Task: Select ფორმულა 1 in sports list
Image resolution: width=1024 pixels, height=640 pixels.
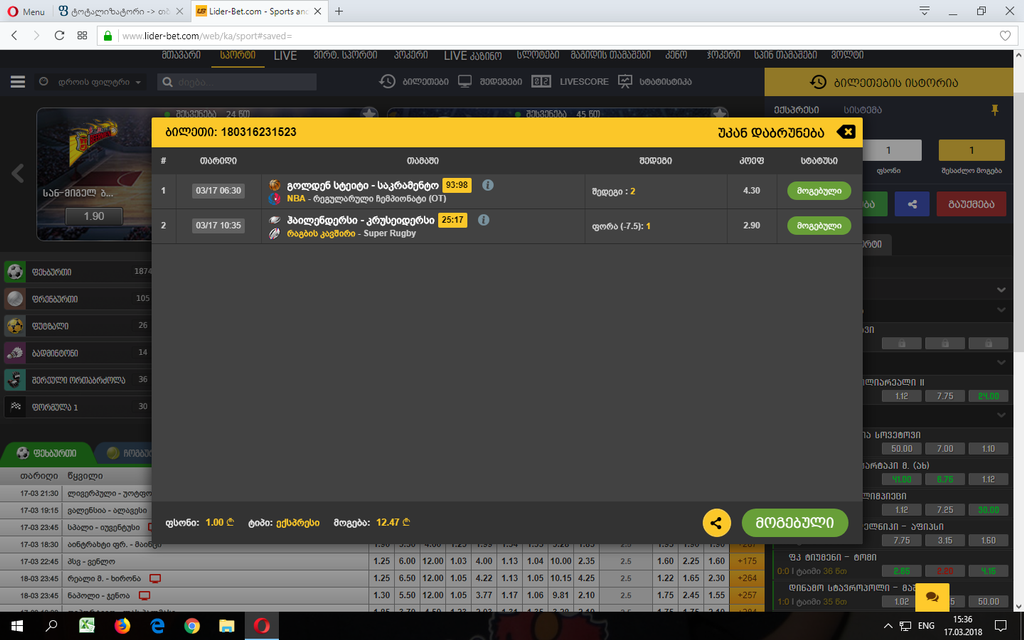Action: point(77,407)
